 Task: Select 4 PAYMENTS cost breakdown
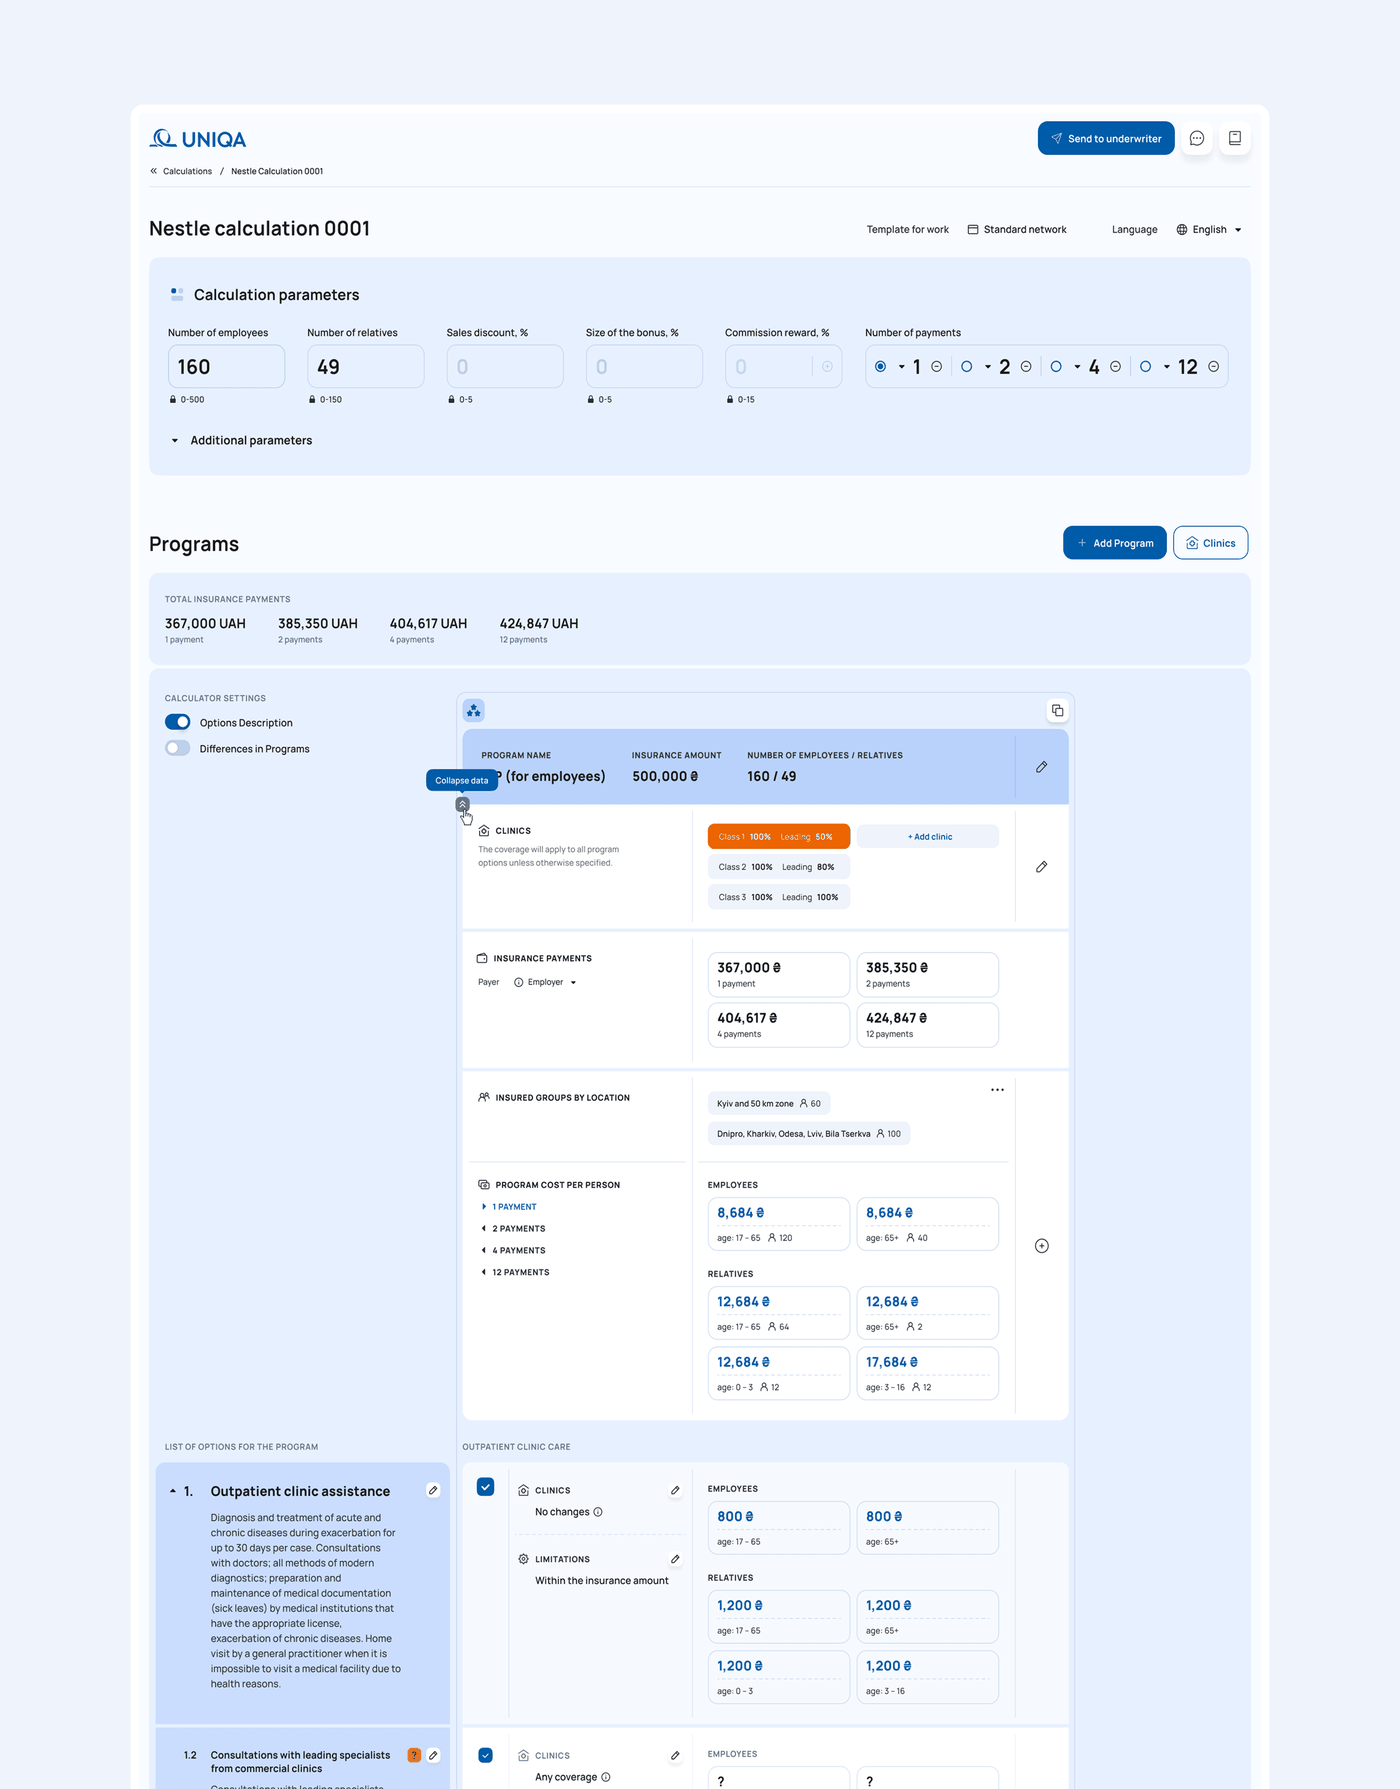[x=519, y=1251]
